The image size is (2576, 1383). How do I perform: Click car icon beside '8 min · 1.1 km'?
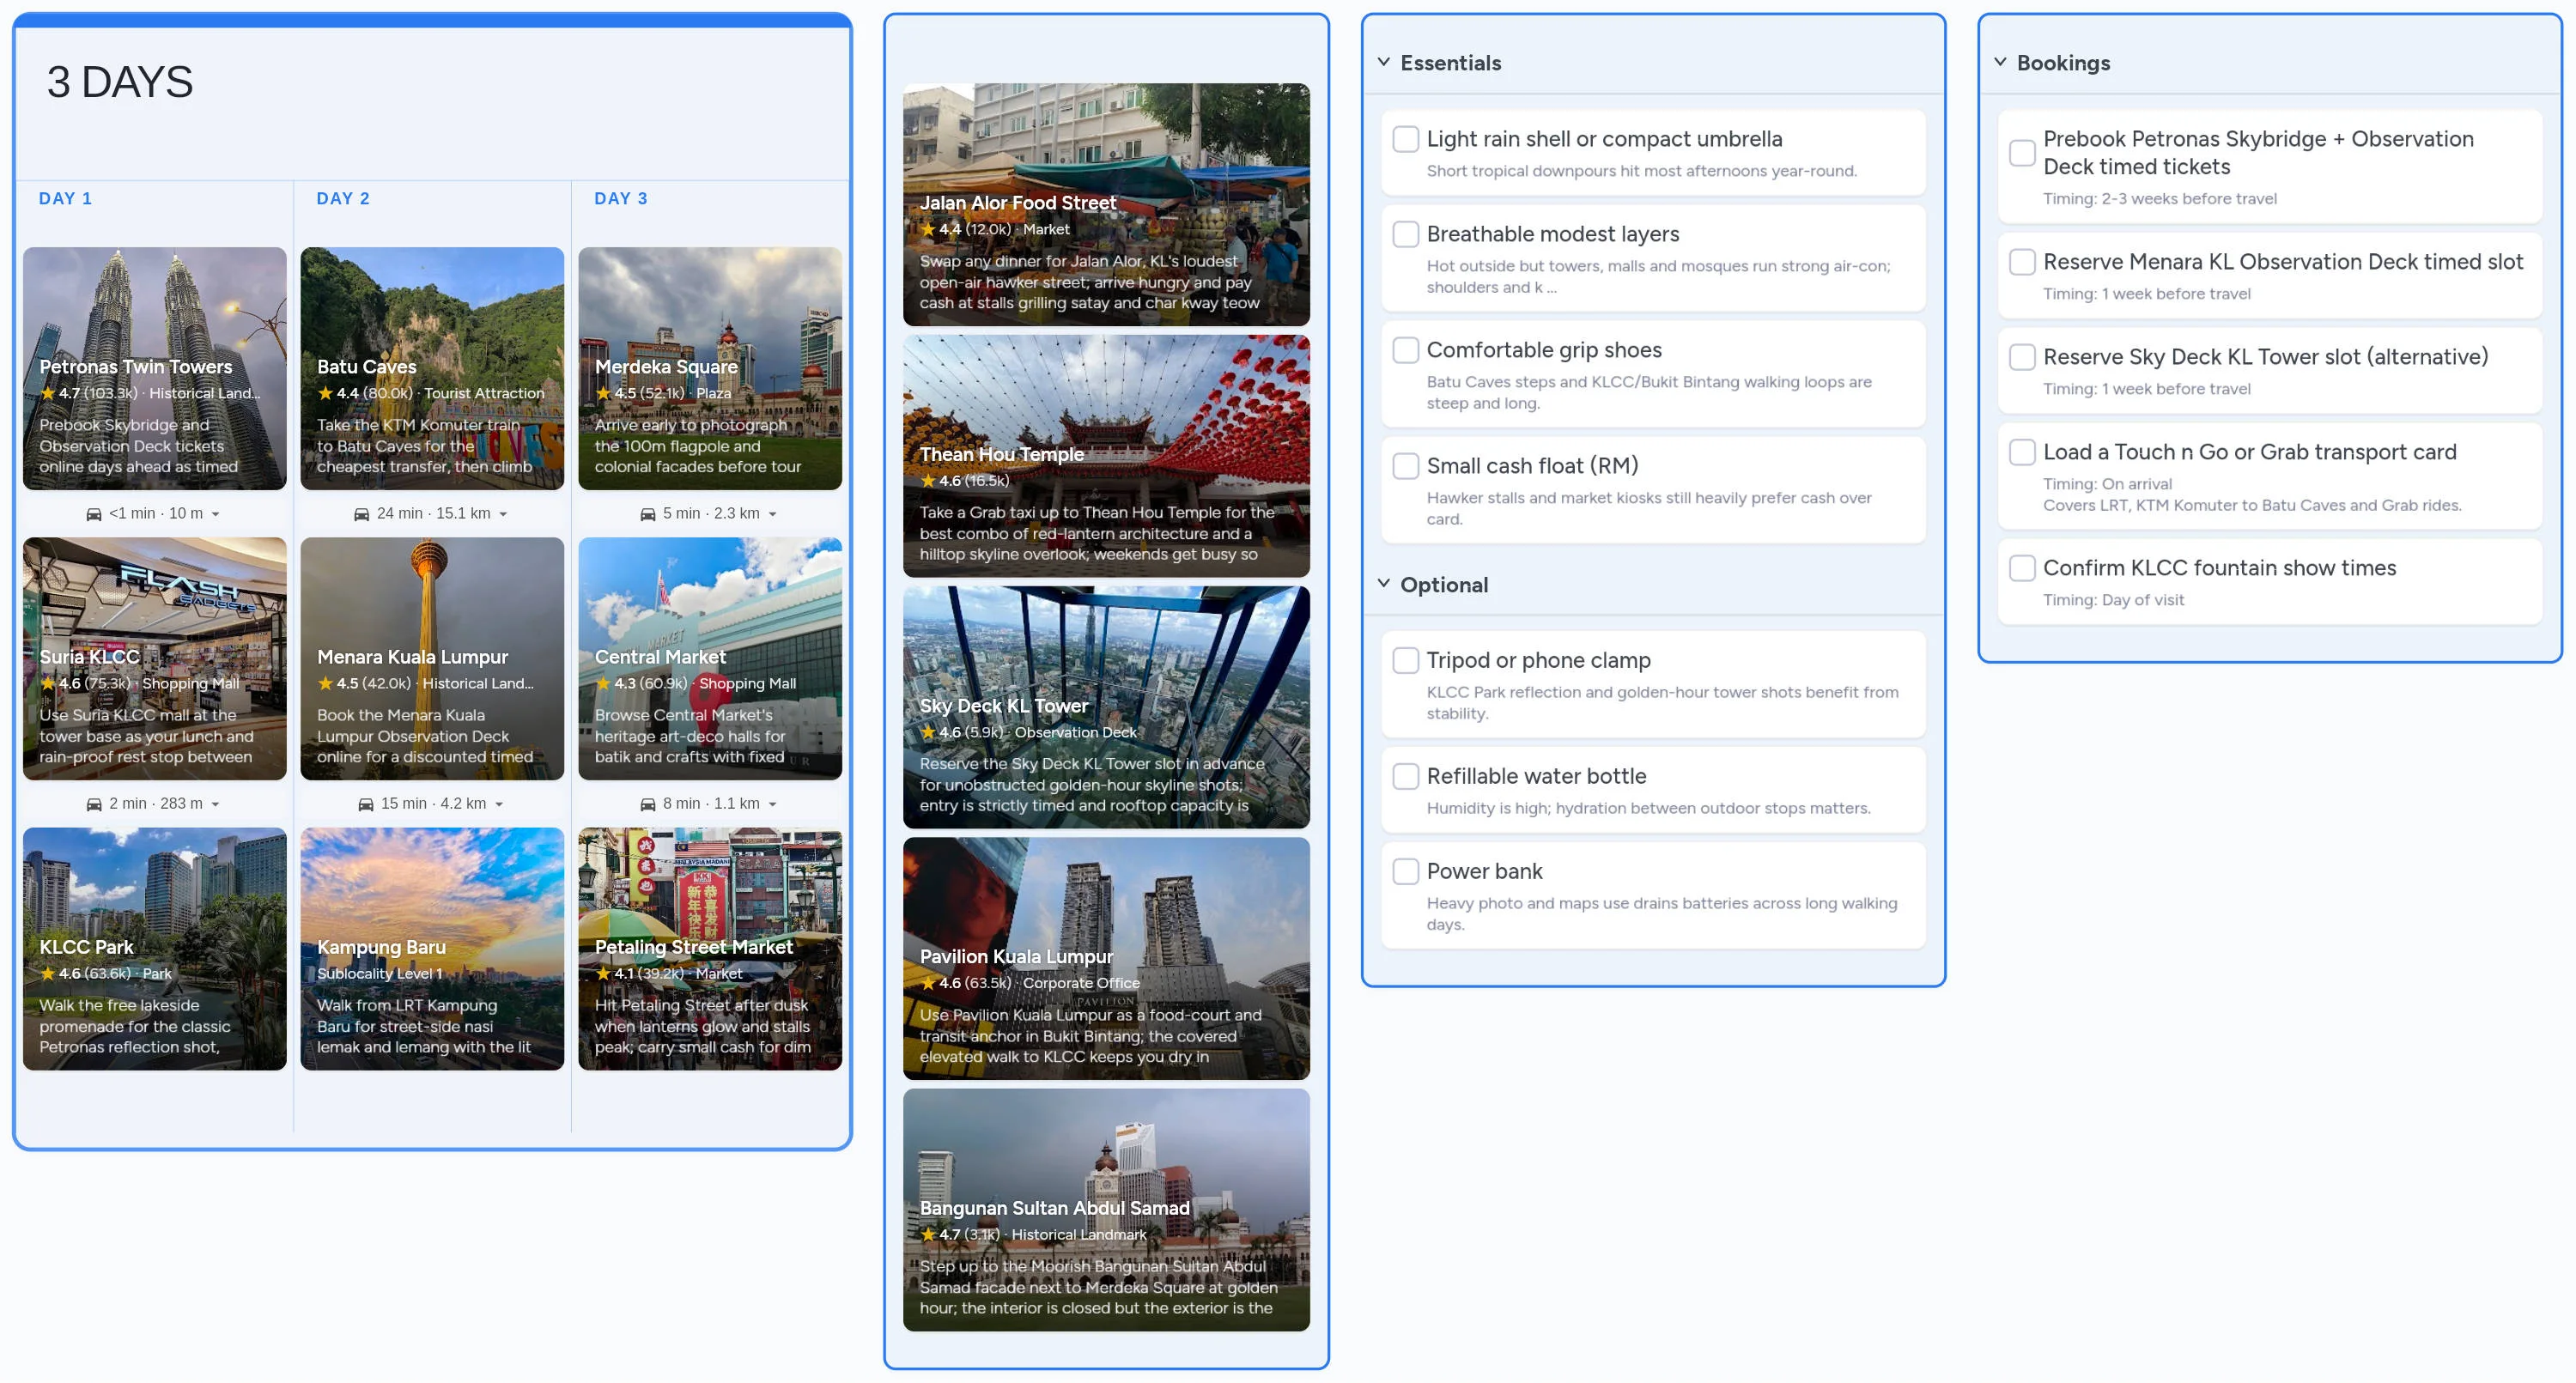tap(648, 804)
